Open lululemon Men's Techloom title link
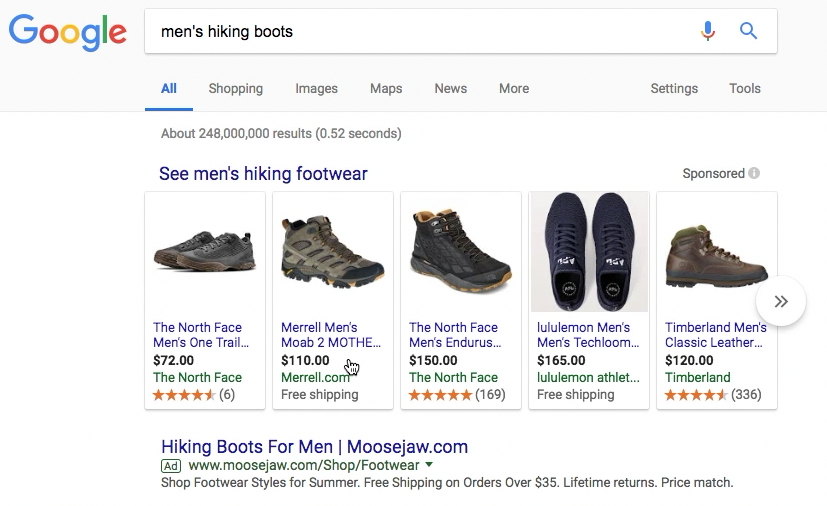 click(588, 335)
